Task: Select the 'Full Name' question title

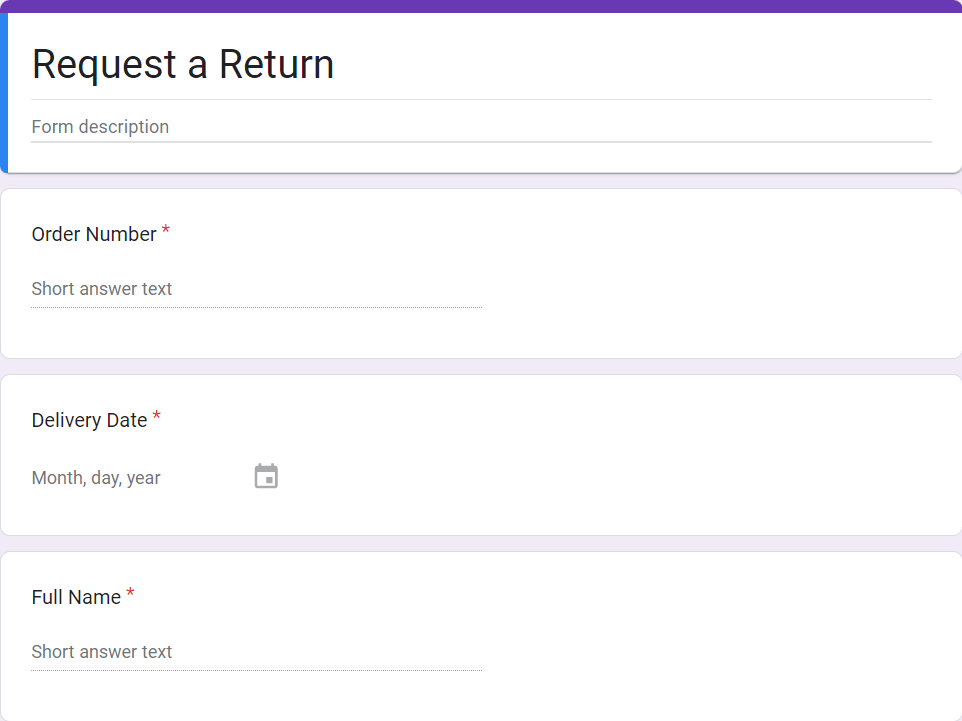Action: 76,597
